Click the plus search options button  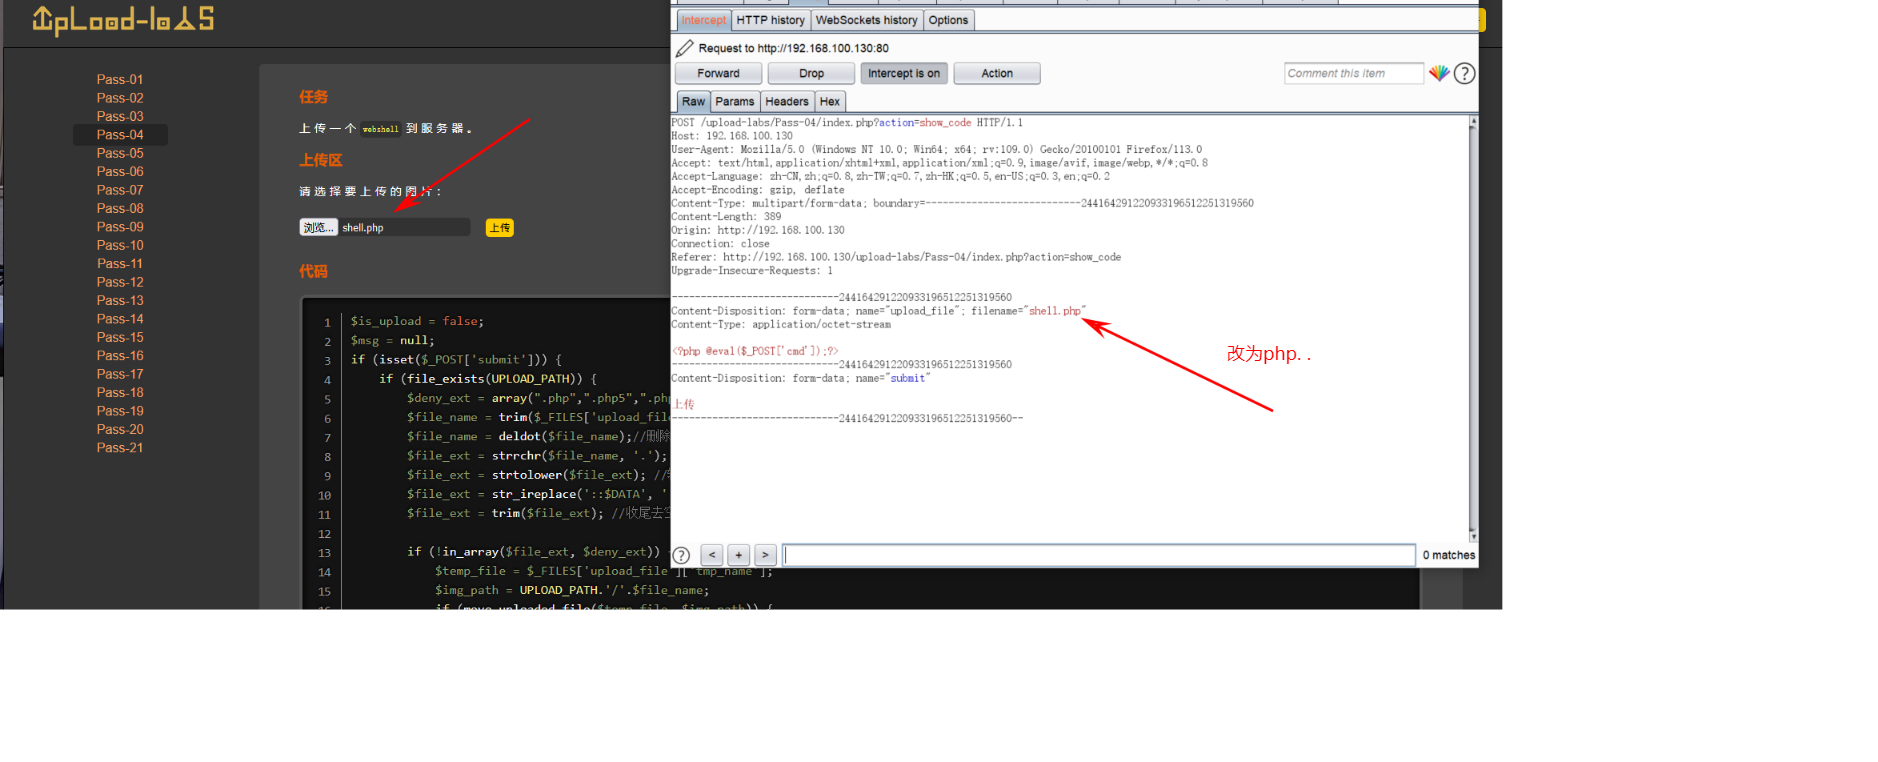coord(738,555)
